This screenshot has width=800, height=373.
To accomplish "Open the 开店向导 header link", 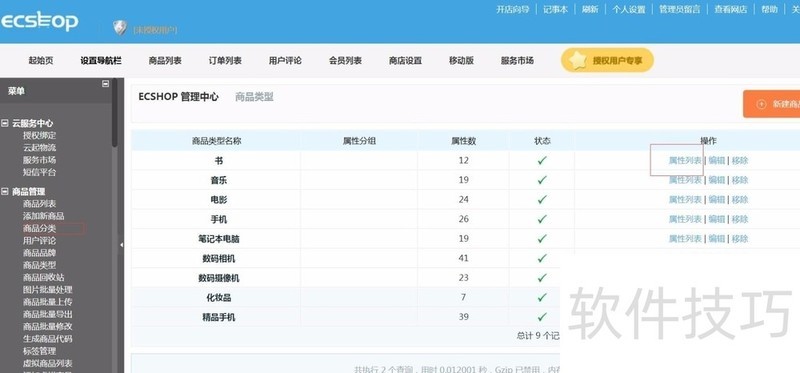I will coord(513,9).
